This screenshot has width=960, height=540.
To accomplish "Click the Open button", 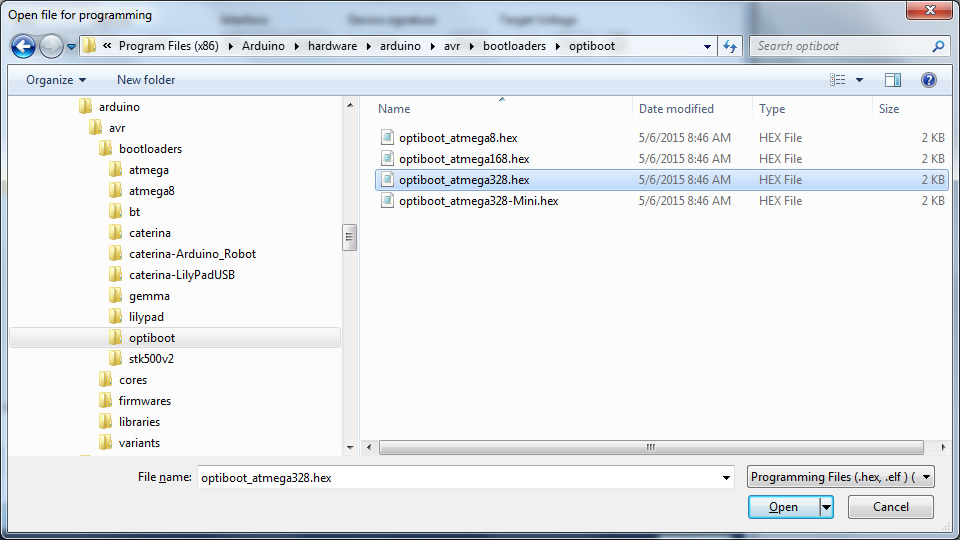I will (783, 507).
